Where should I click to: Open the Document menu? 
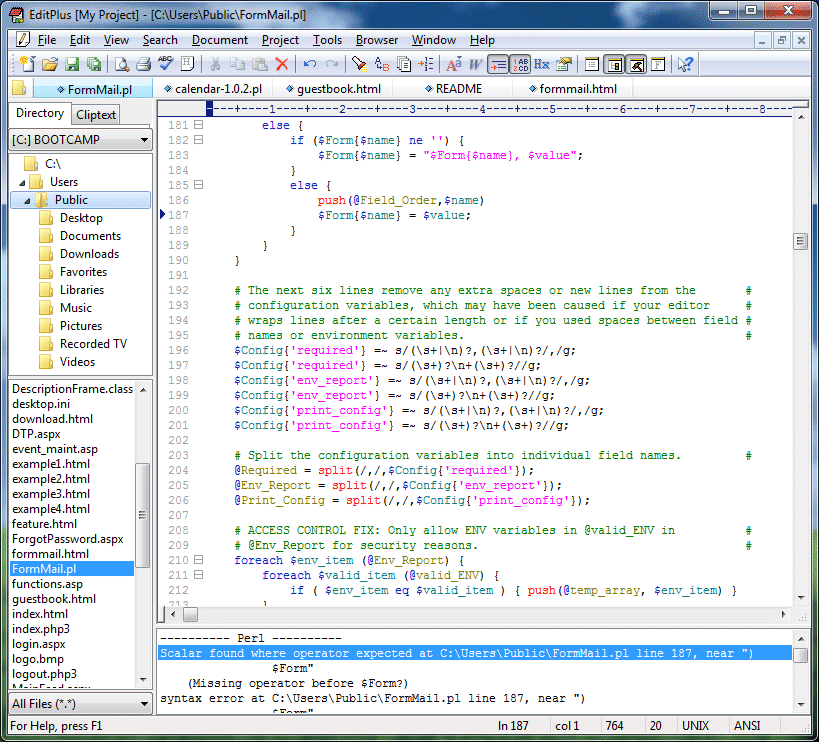(x=219, y=40)
